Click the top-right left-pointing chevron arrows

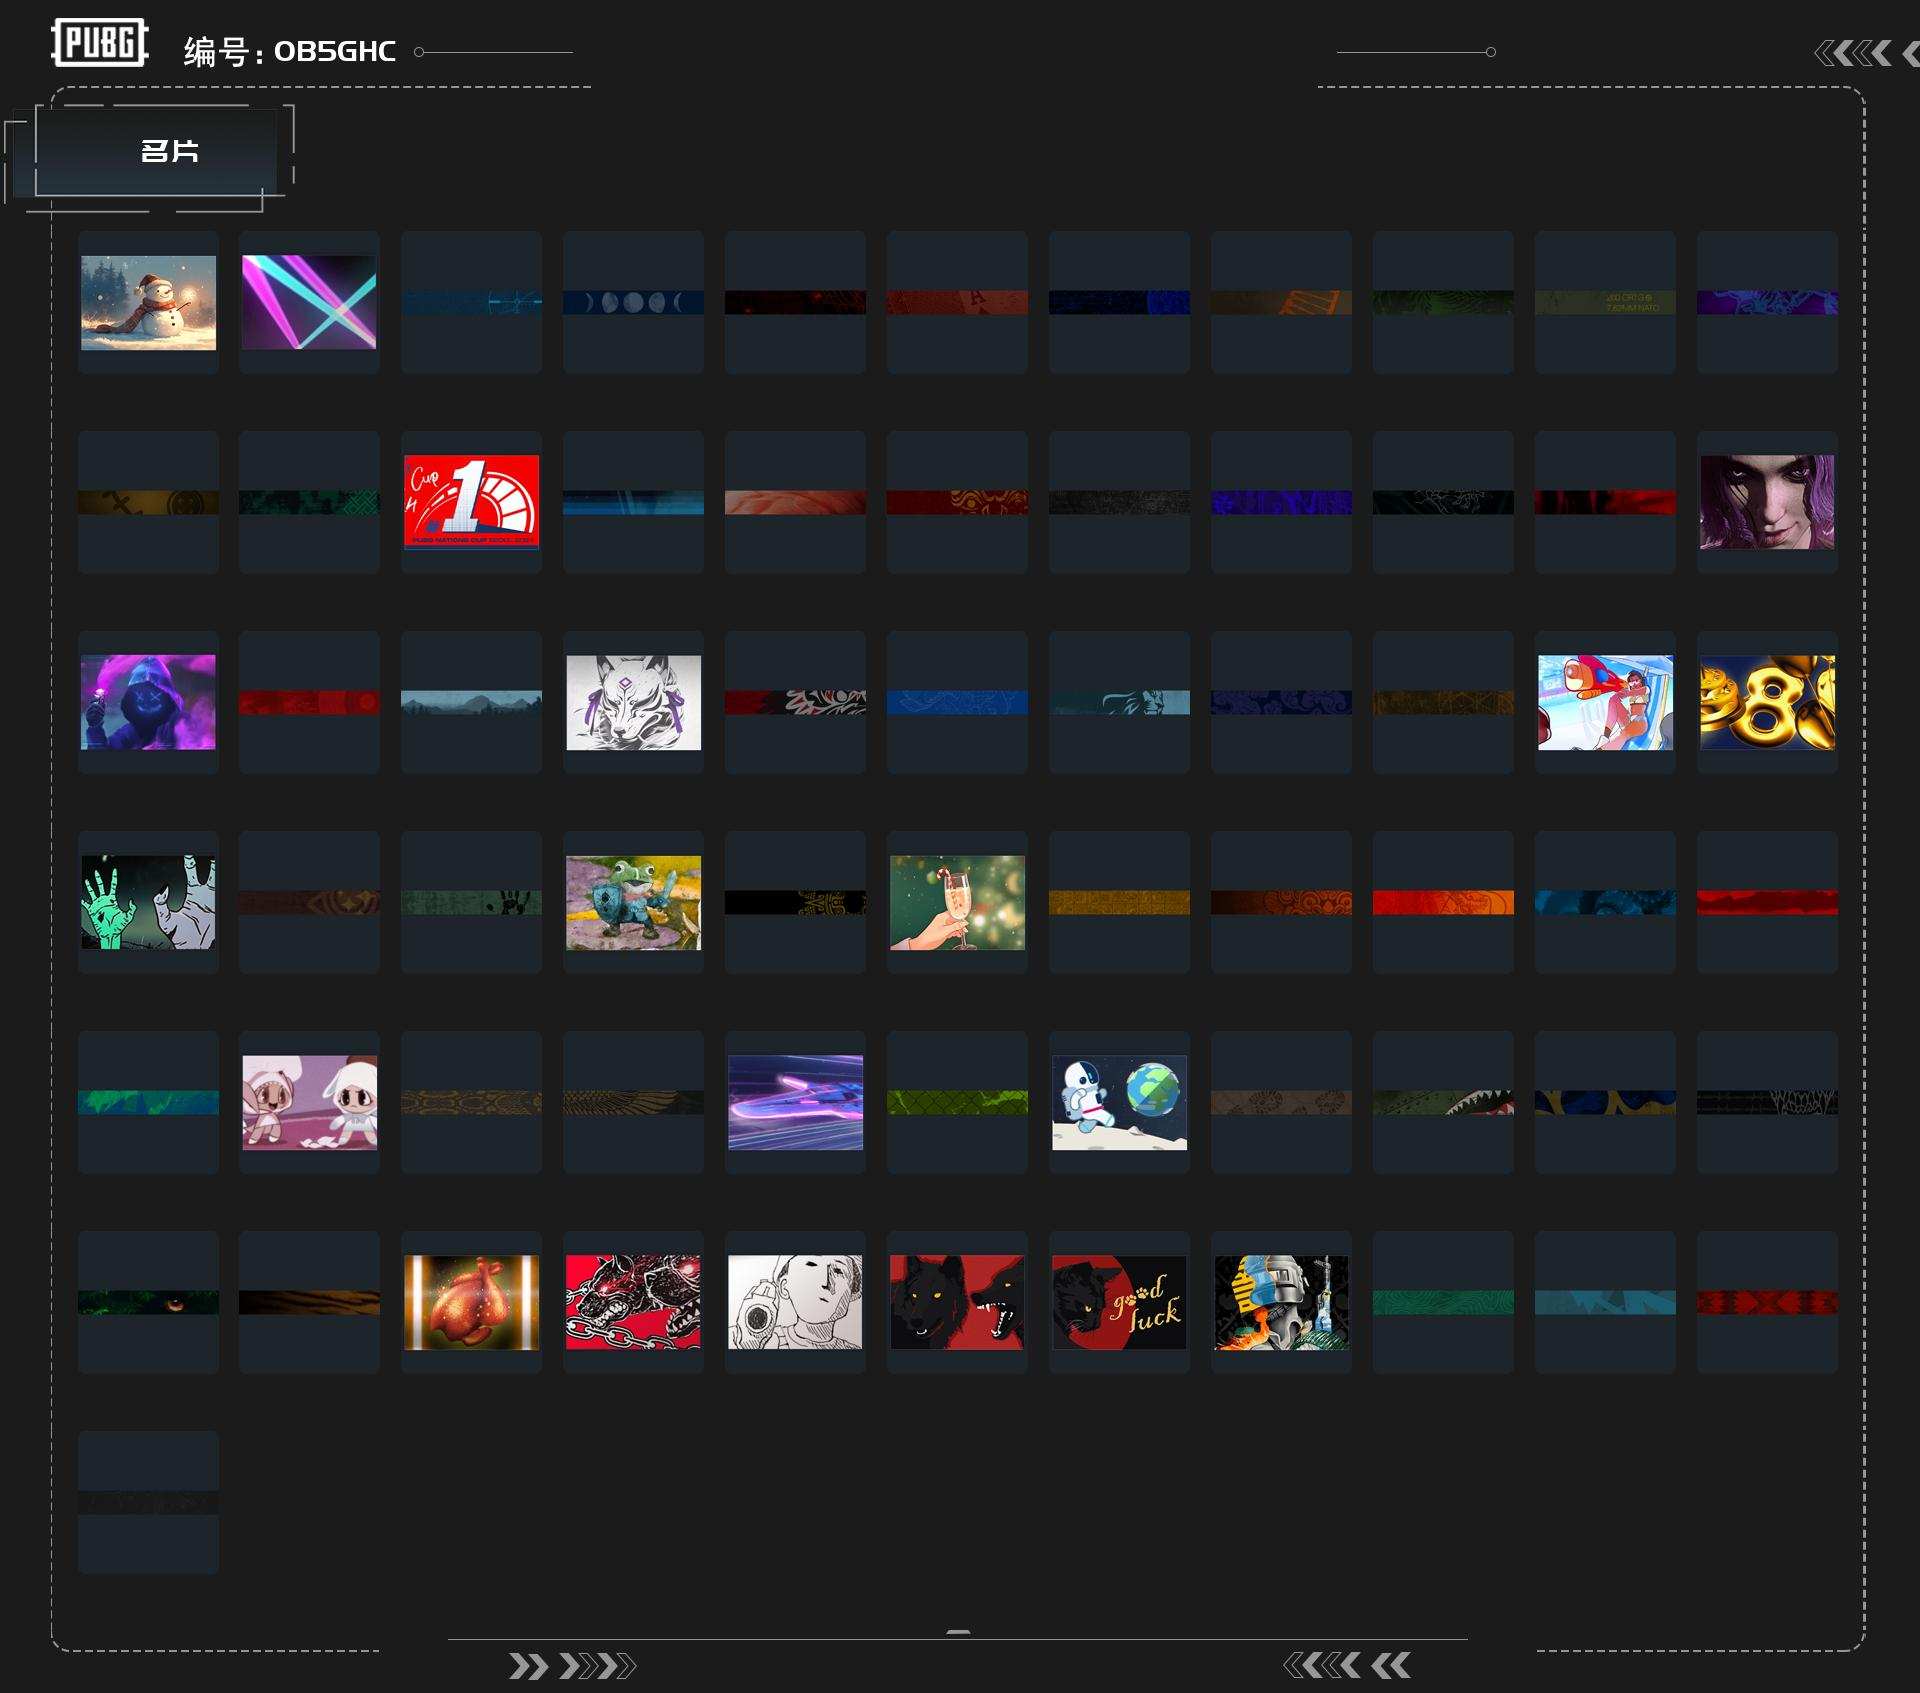click(1855, 53)
